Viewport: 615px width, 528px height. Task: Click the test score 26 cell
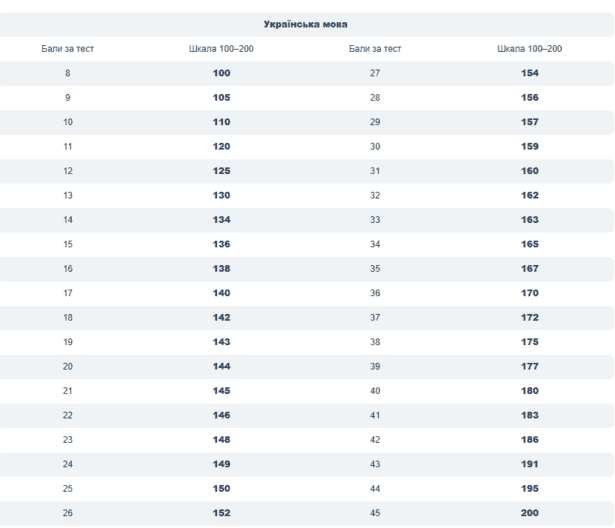coord(68,513)
